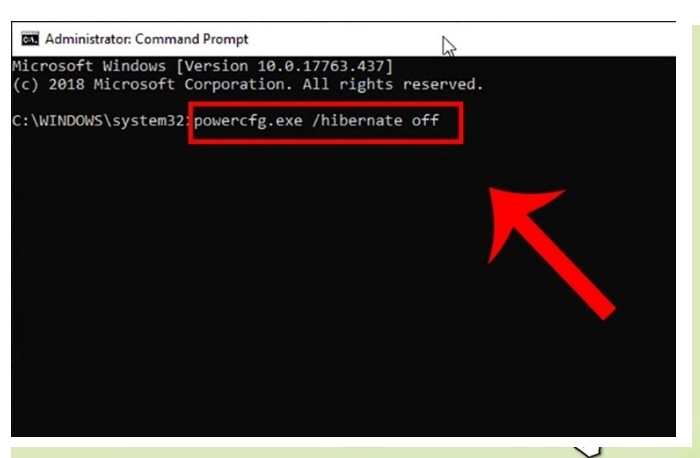This screenshot has width=700, height=458.
Task: Click the "(c) 2018" copyright text
Action: click(x=49, y=84)
